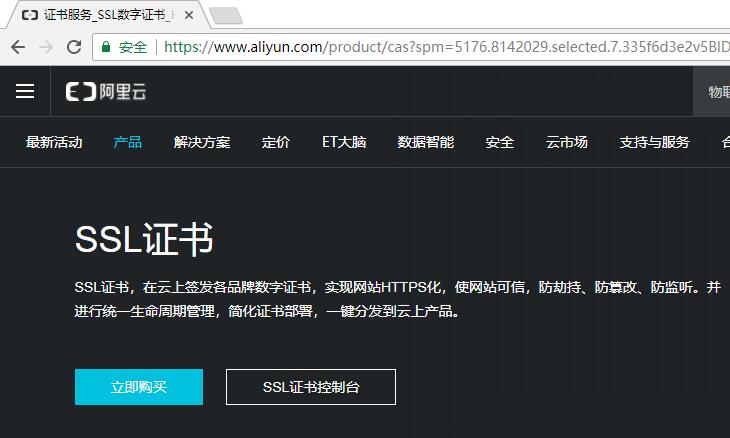Open a new tab with the new-tab button
The image size is (730, 438).
click(226, 16)
